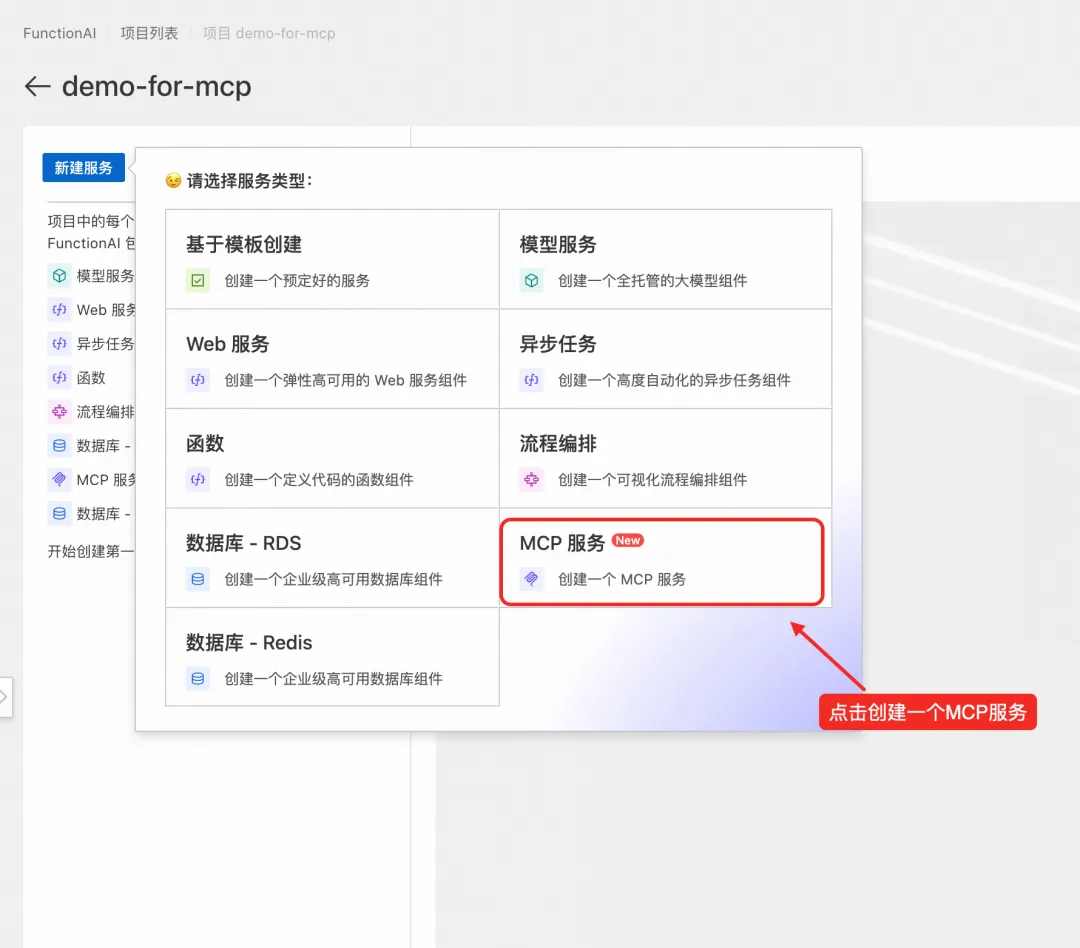Viewport: 1080px width, 948px height.
Task: Click the back arrow beside demo-for-mcp
Action: pos(37,86)
